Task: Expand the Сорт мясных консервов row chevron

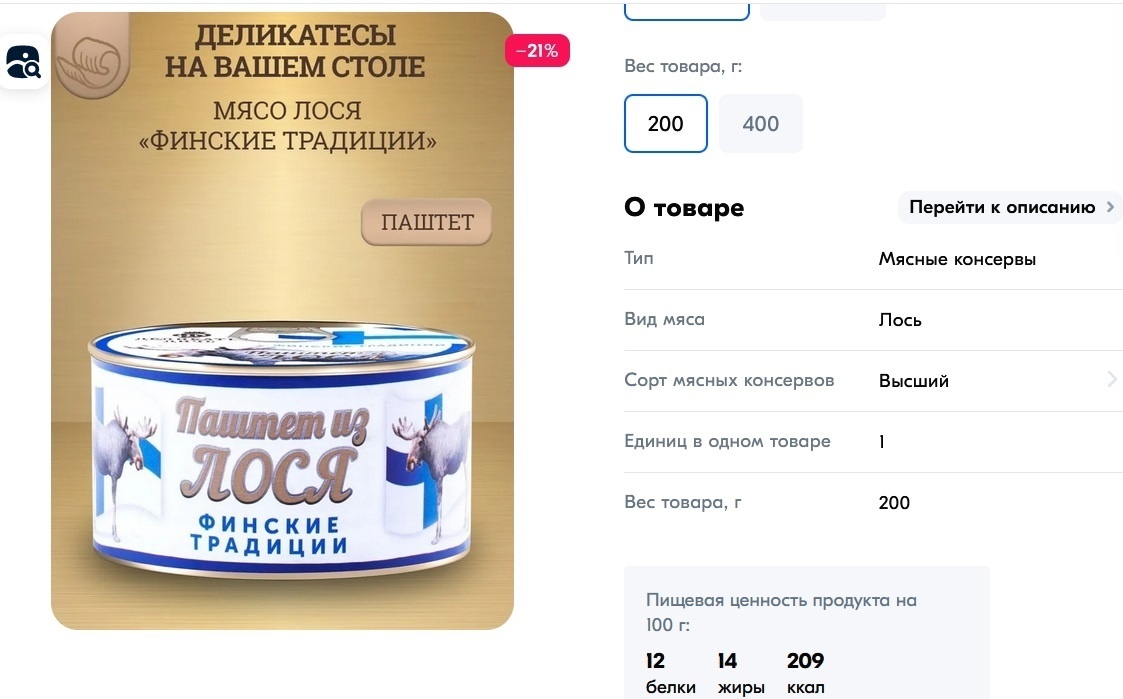Action: (1112, 380)
